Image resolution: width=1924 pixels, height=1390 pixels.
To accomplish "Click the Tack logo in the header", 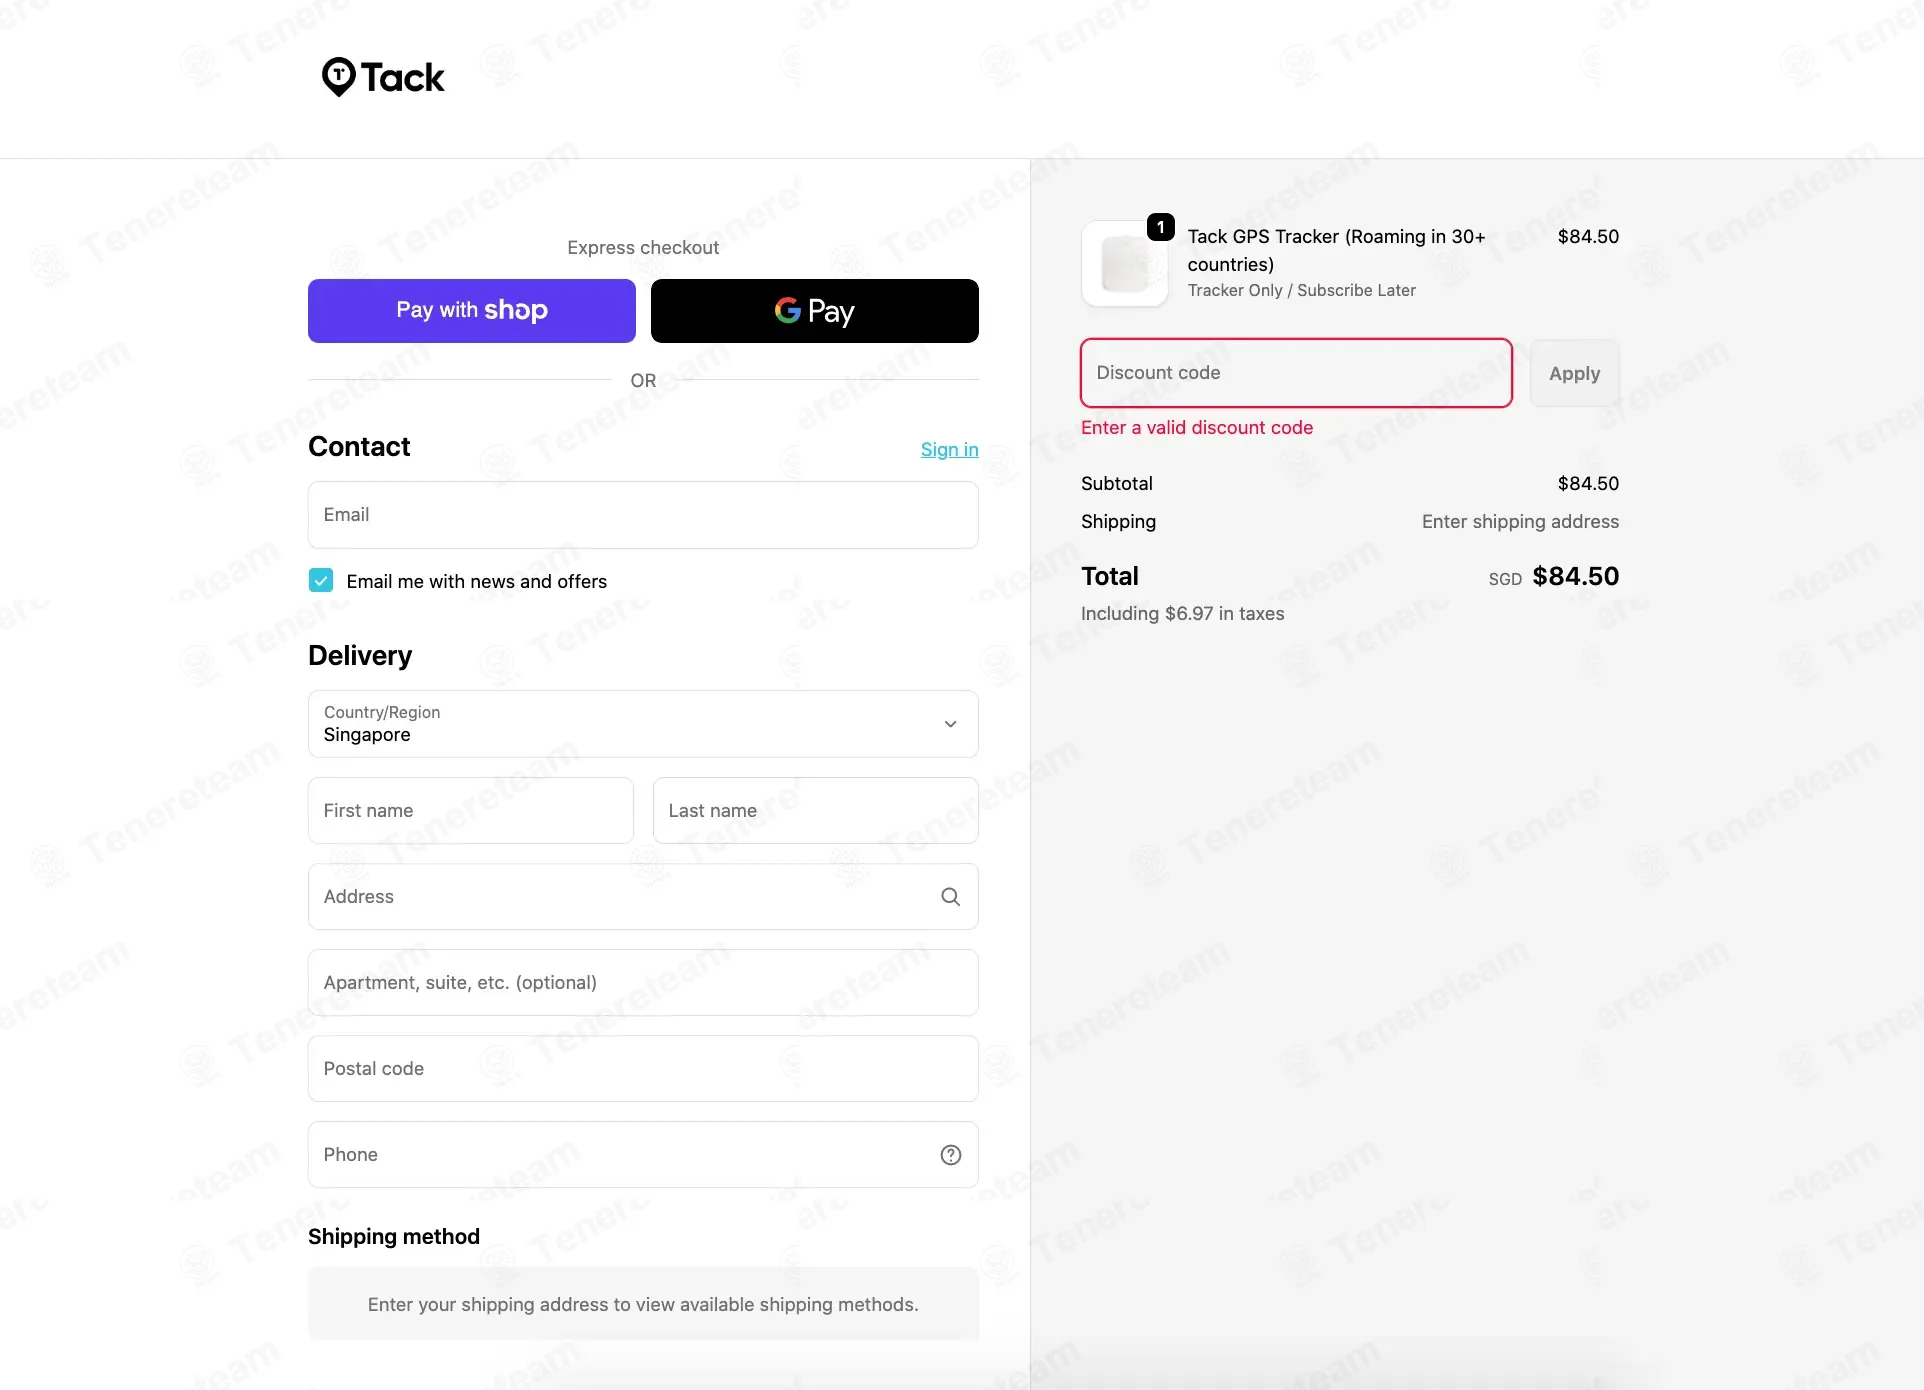I will point(383,77).
